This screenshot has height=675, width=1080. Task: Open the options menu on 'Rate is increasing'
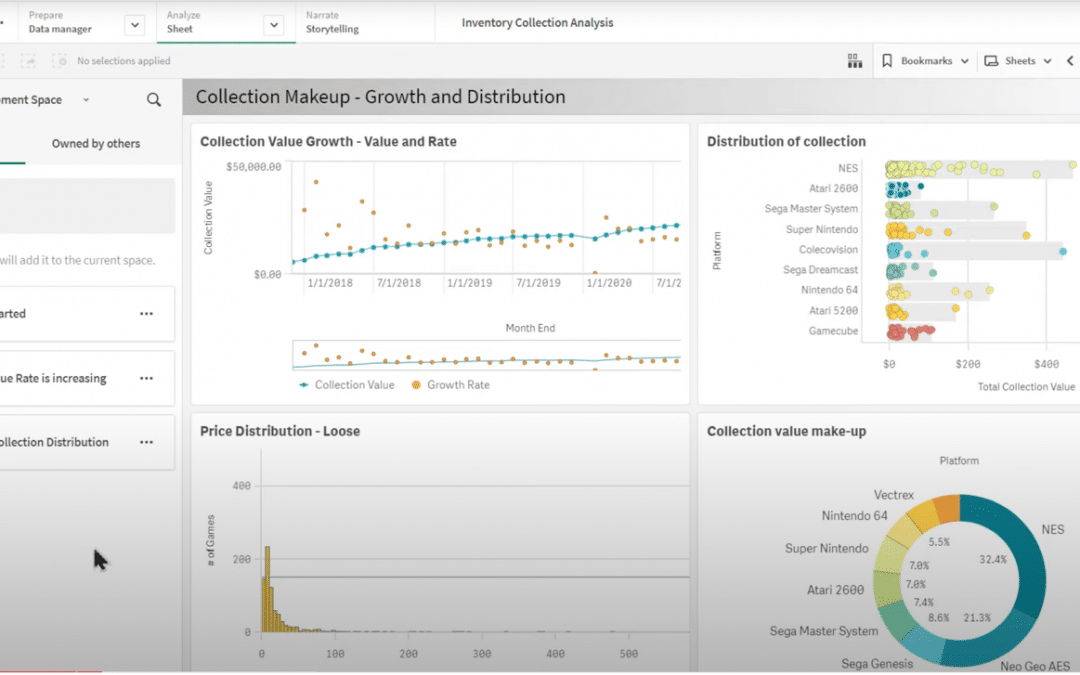(x=146, y=378)
